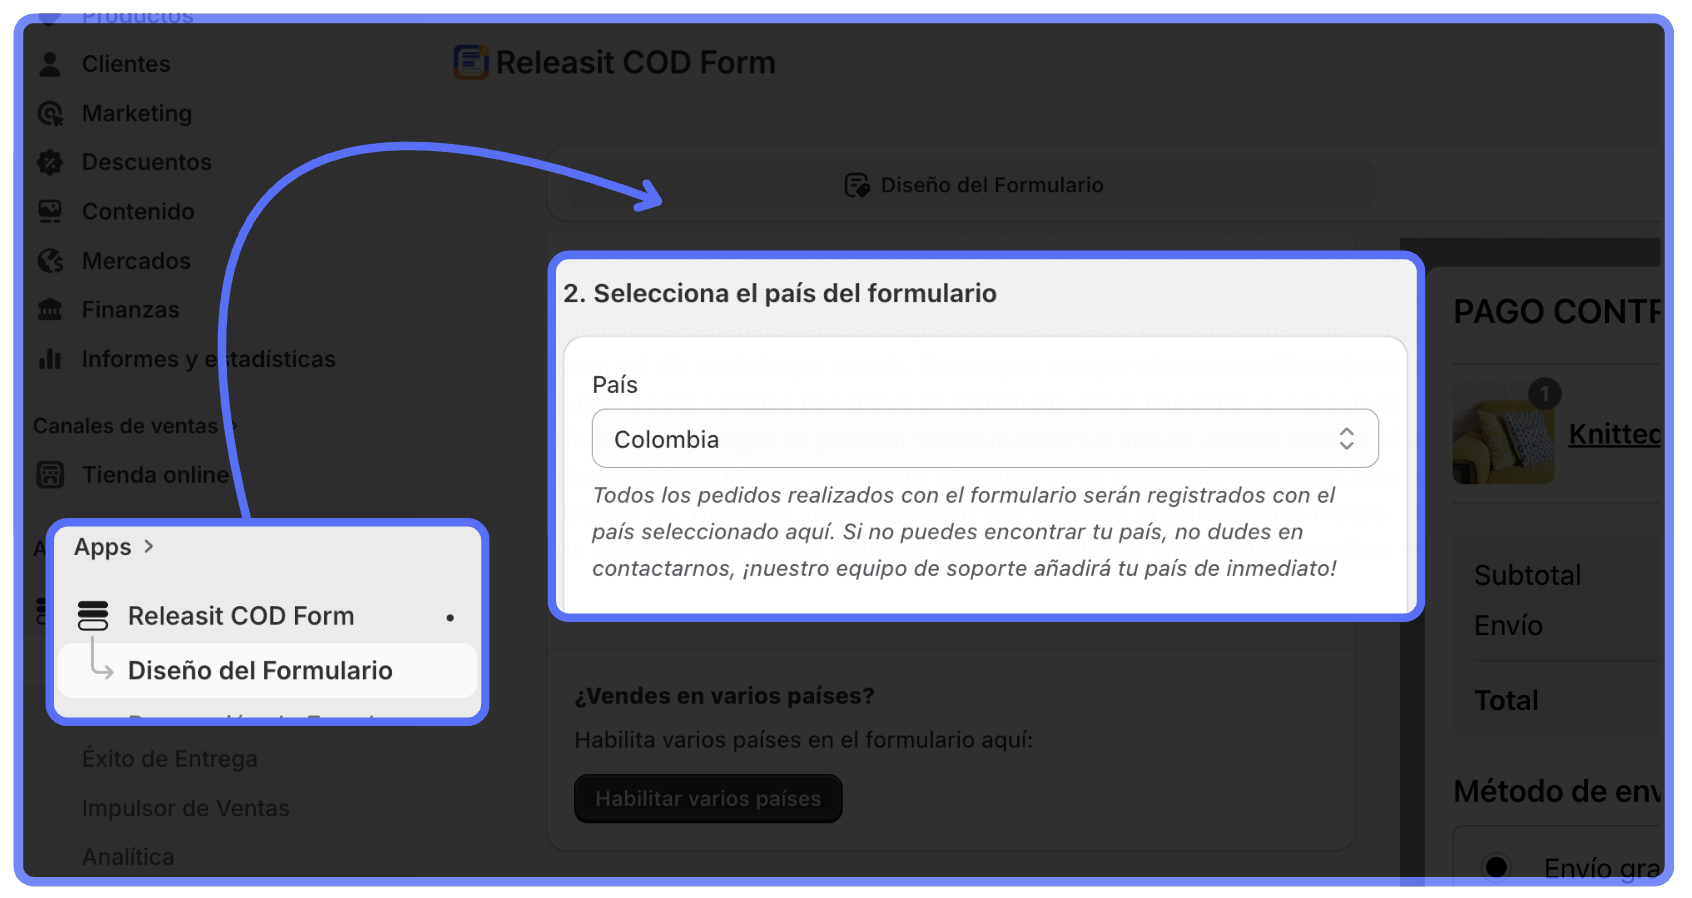Expand the Apps section chevron
This screenshot has height=898, width=1692.
pos(149,547)
